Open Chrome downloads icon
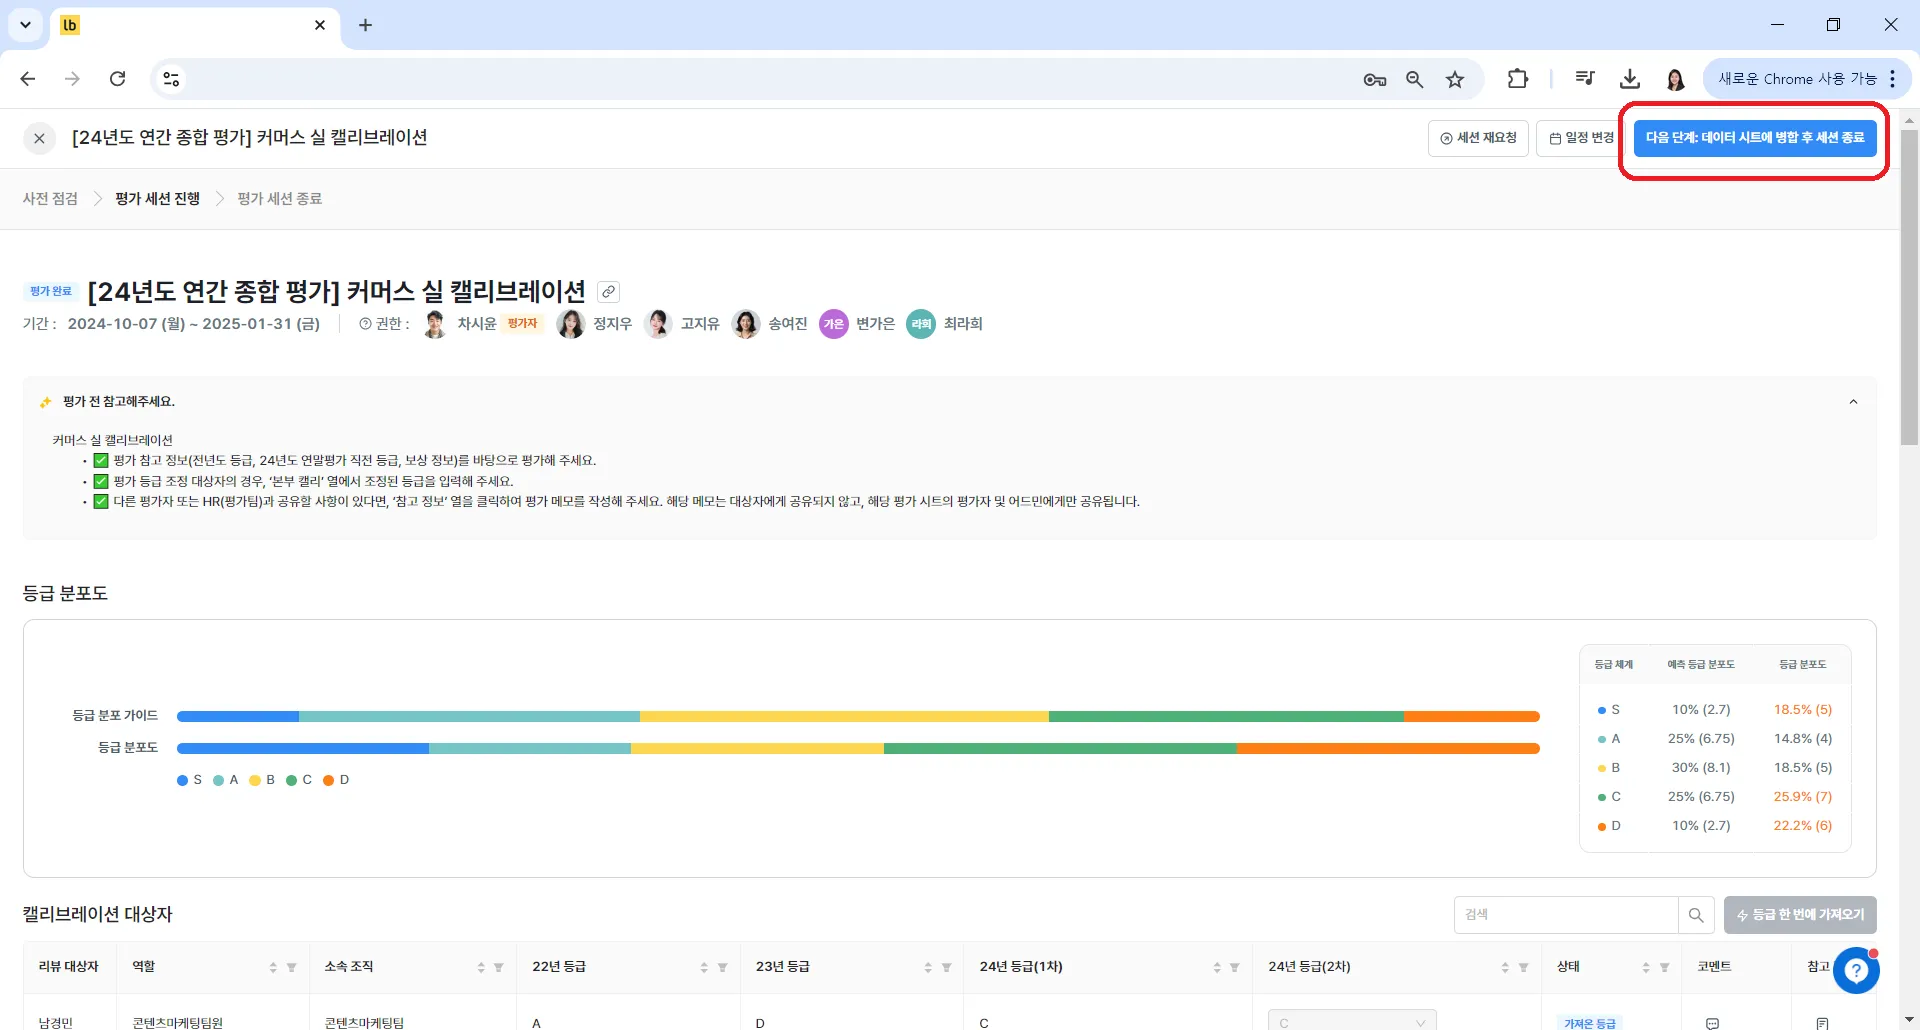 point(1630,79)
